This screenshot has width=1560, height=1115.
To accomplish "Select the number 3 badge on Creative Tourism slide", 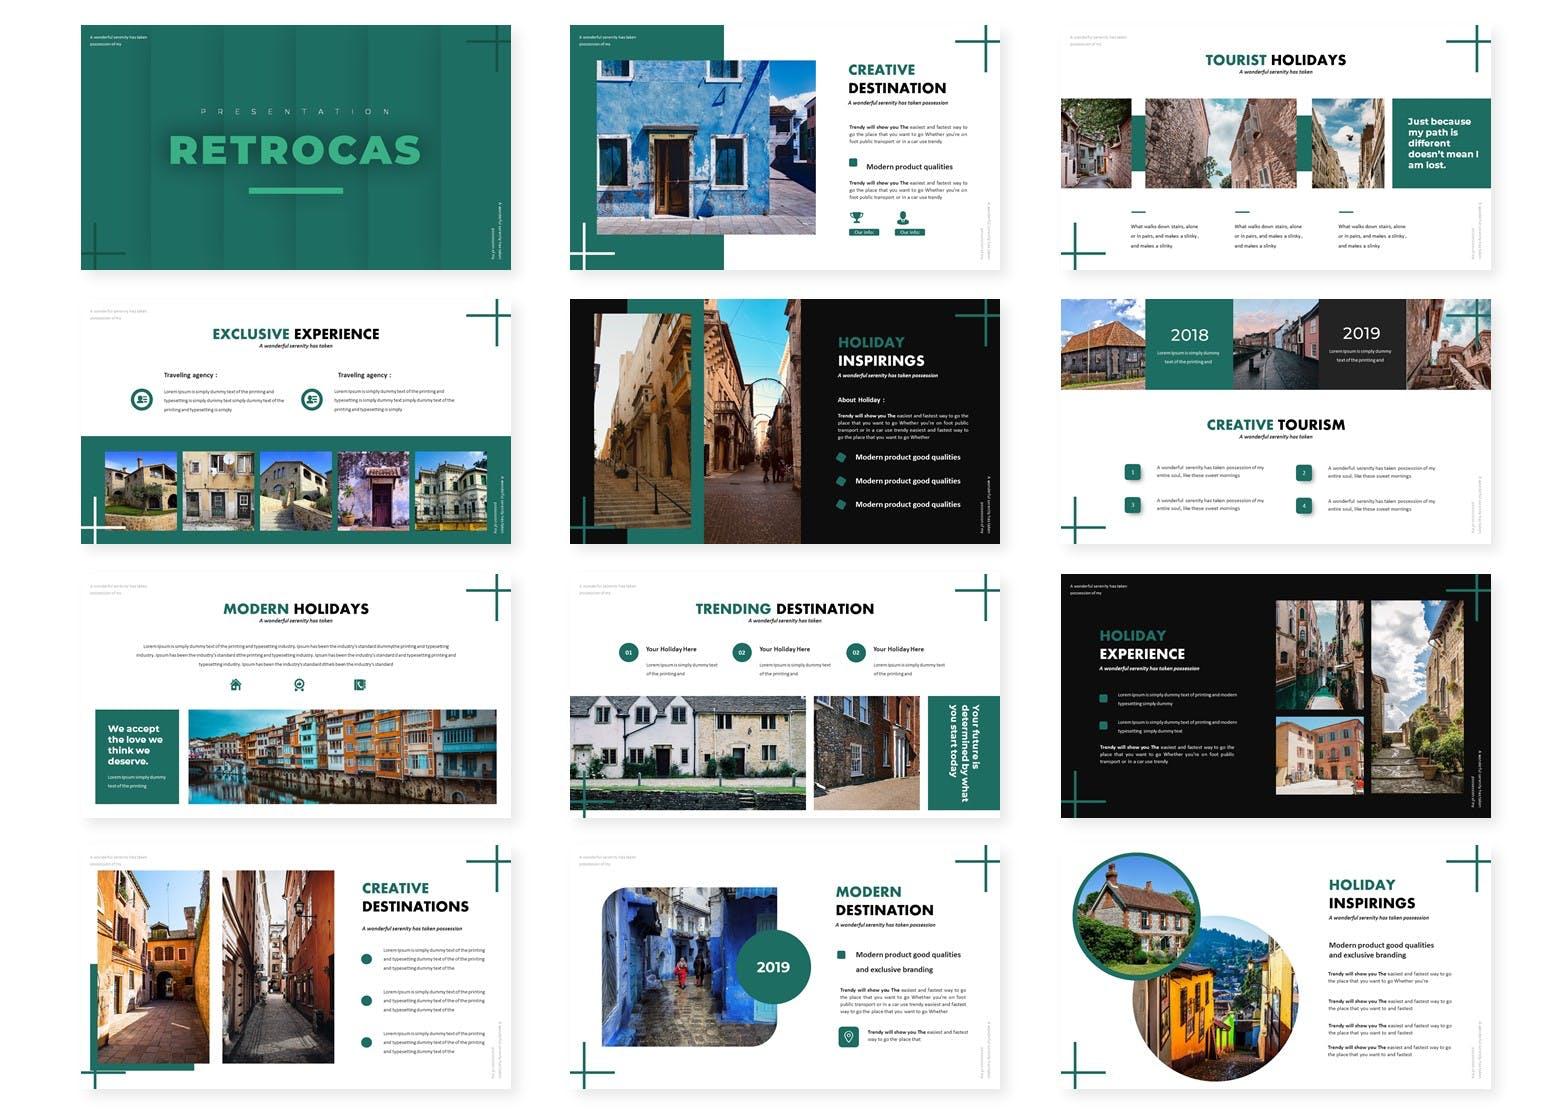I will 1133,505.
